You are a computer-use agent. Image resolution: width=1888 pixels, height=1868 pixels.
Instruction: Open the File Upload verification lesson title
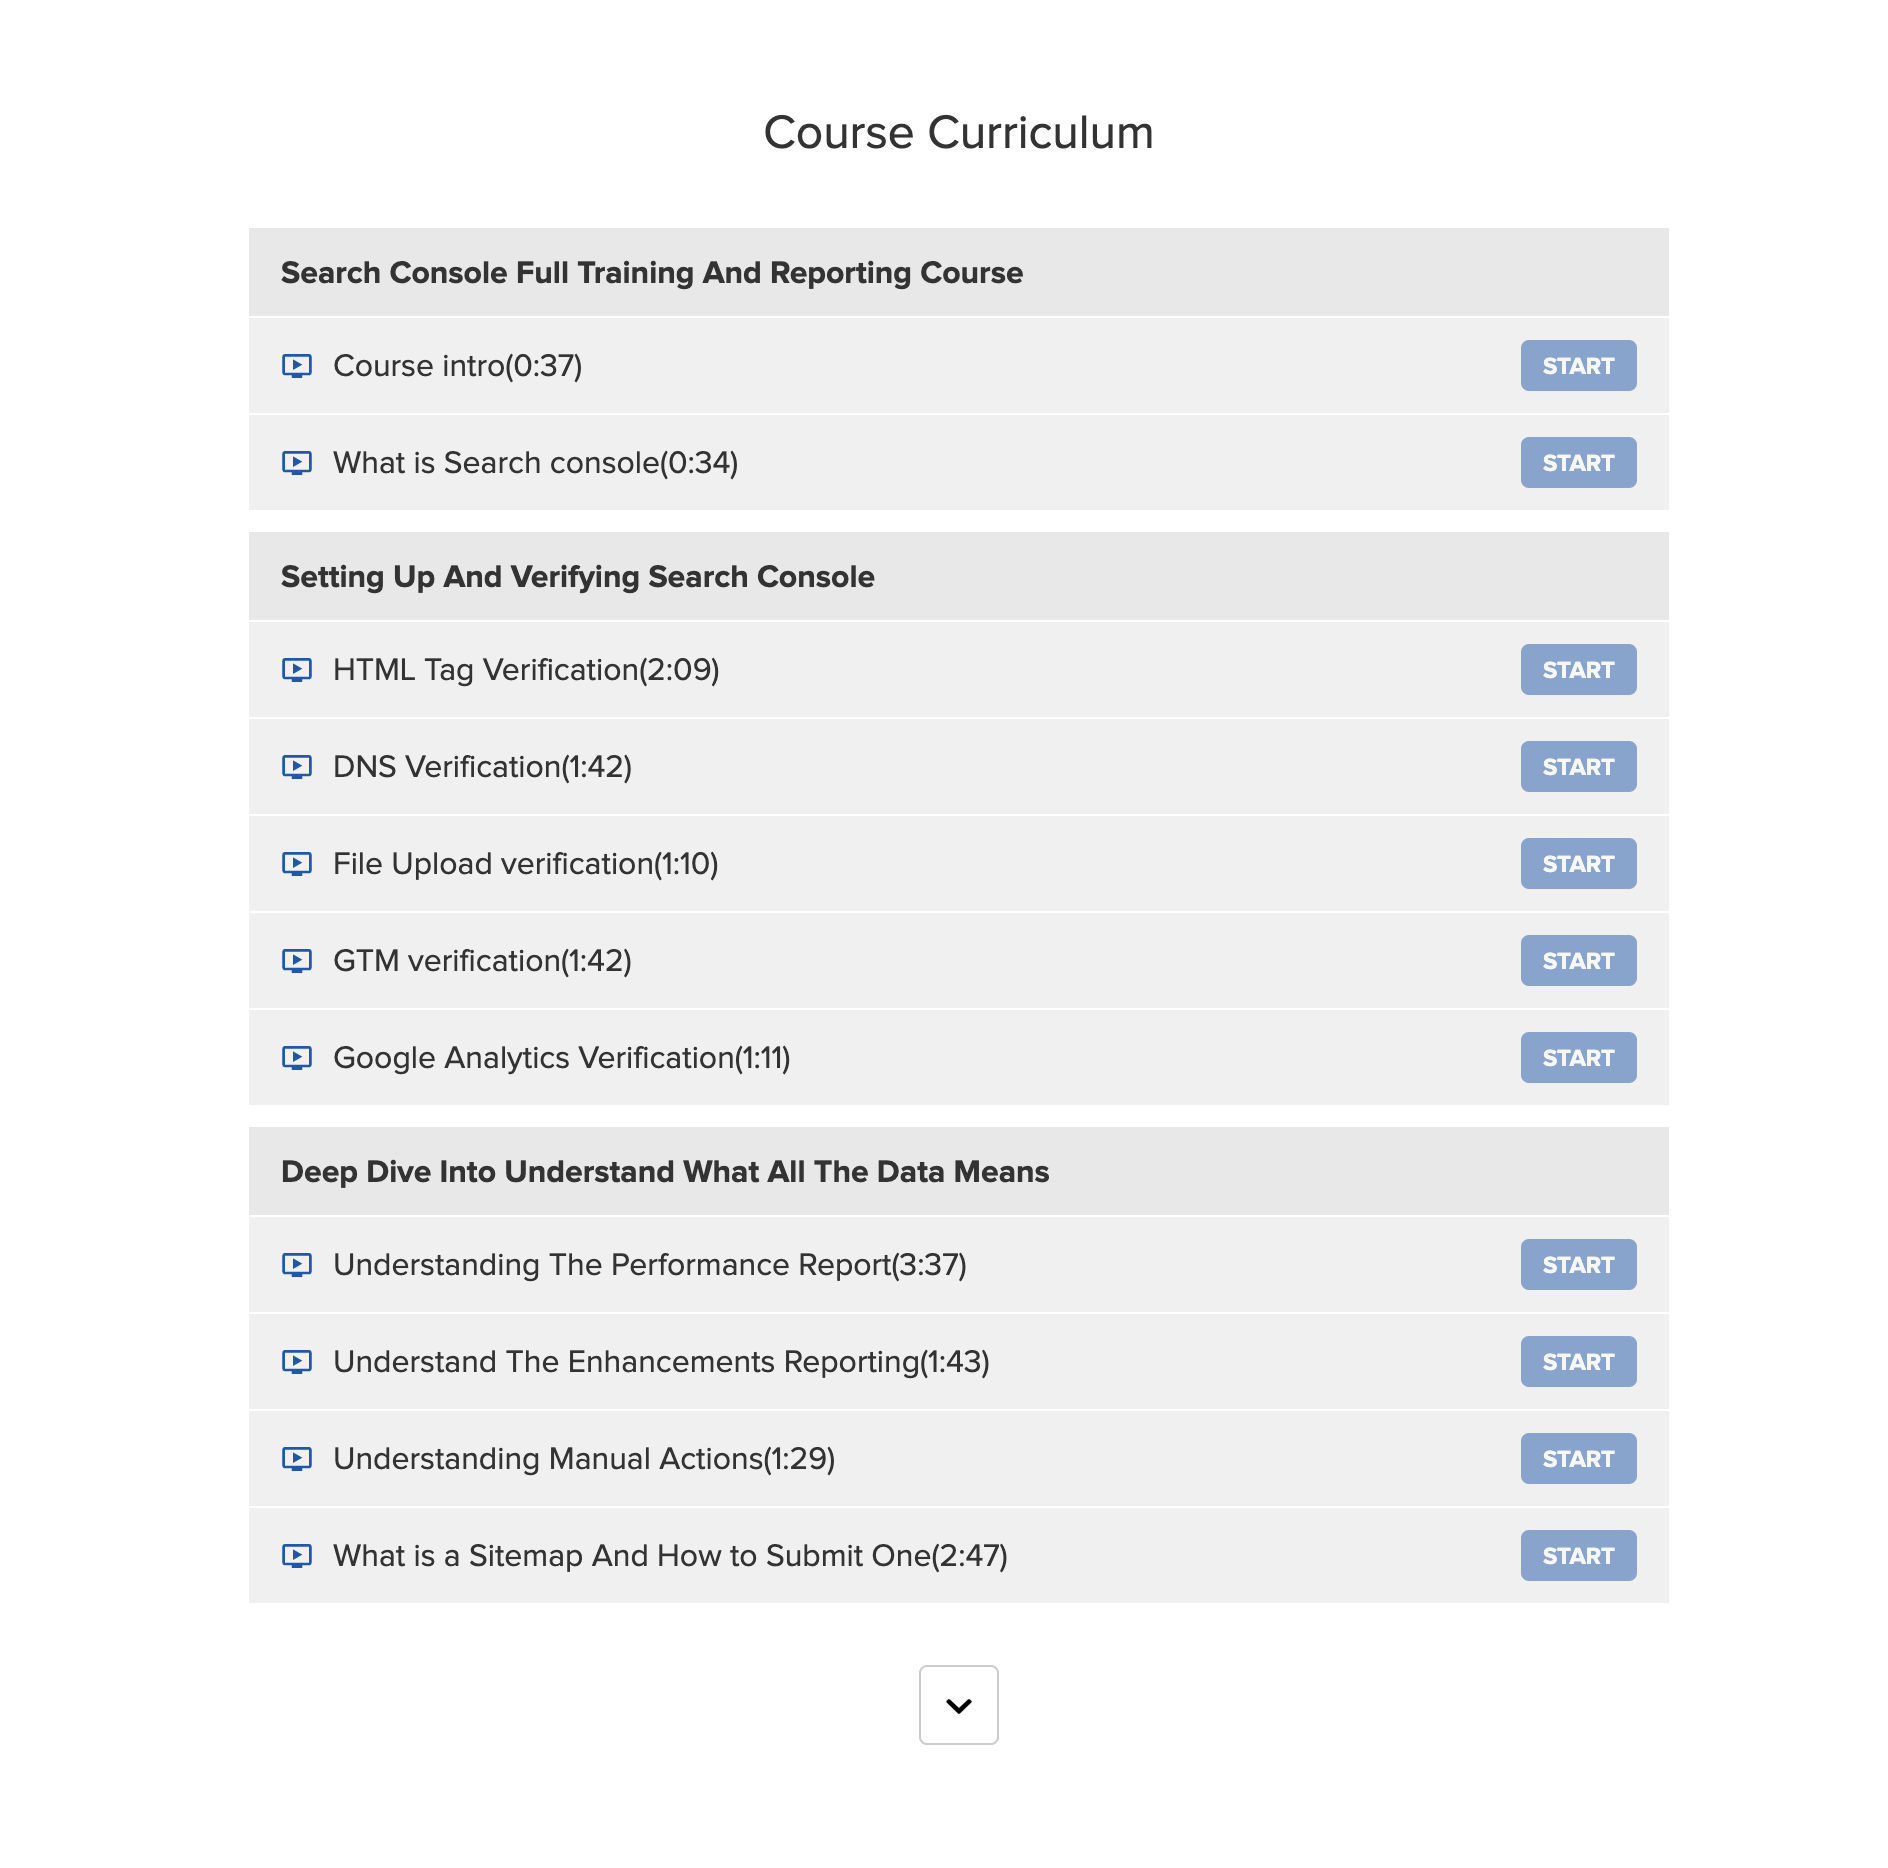pyautogui.click(x=525, y=864)
